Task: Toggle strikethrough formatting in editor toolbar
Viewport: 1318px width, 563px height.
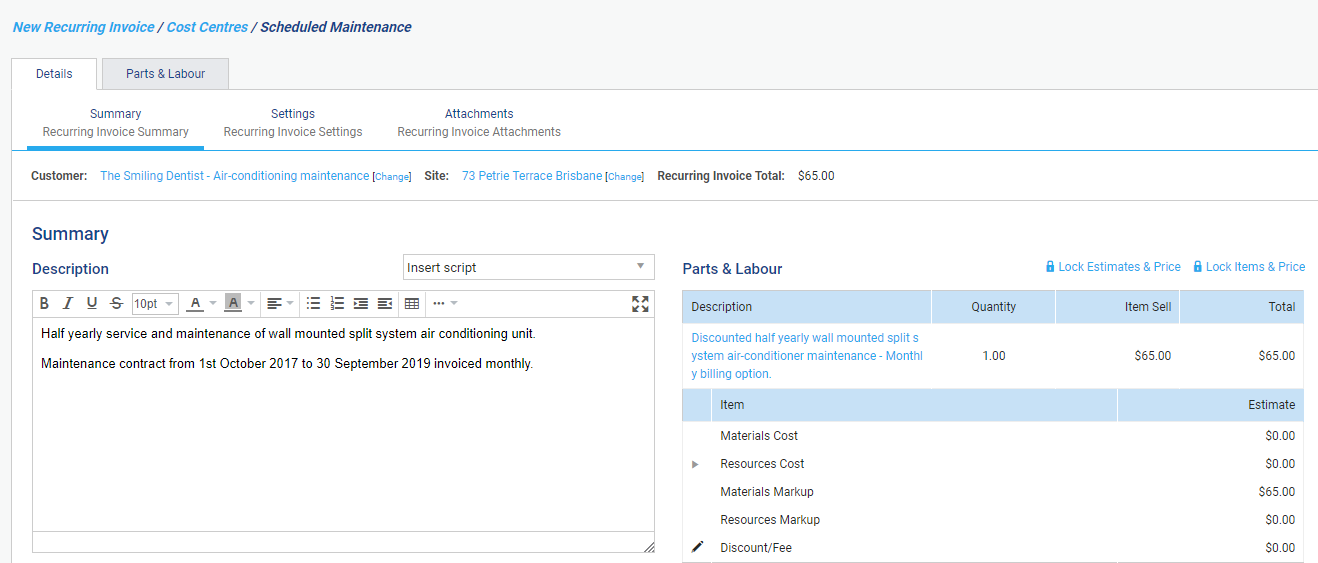Action: (116, 304)
